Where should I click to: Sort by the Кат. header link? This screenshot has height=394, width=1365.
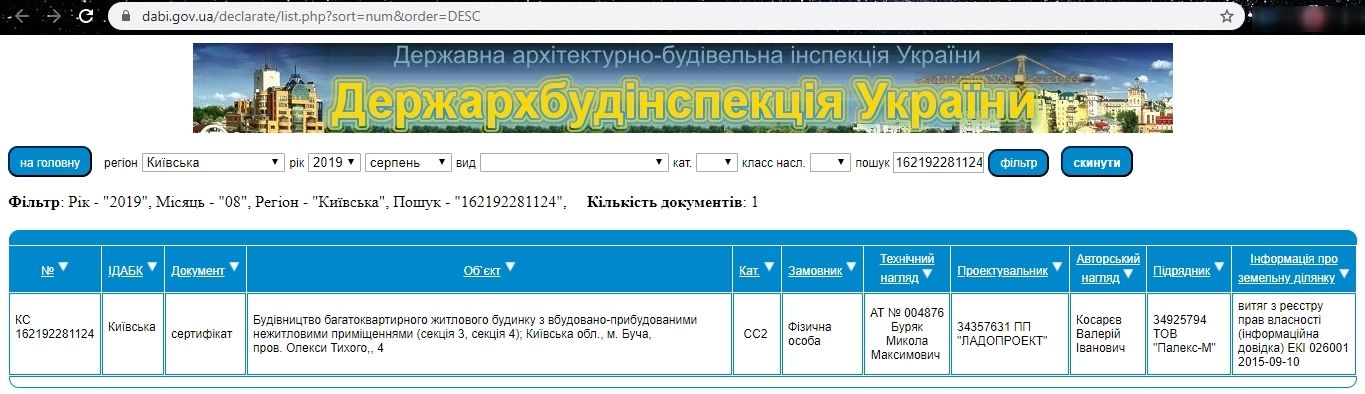749,270
